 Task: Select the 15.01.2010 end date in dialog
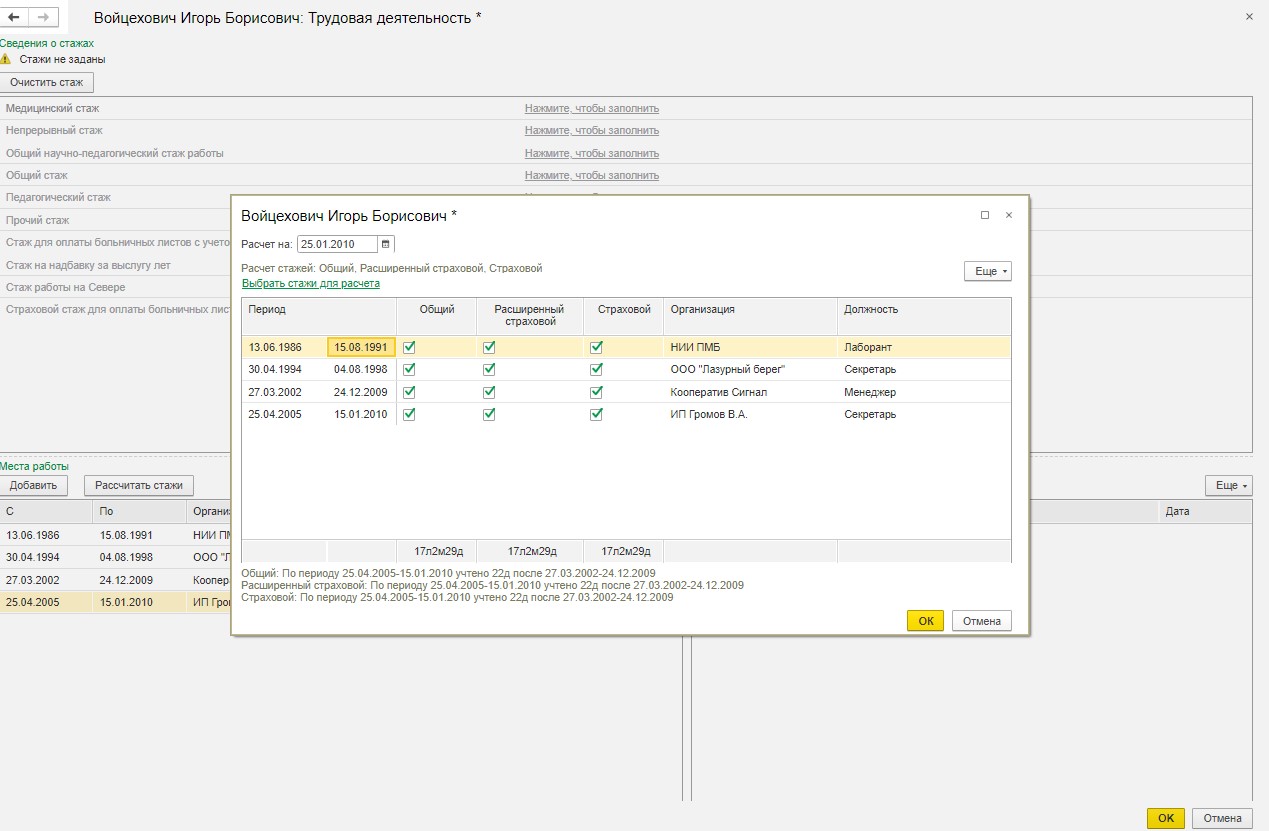click(361, 414)
